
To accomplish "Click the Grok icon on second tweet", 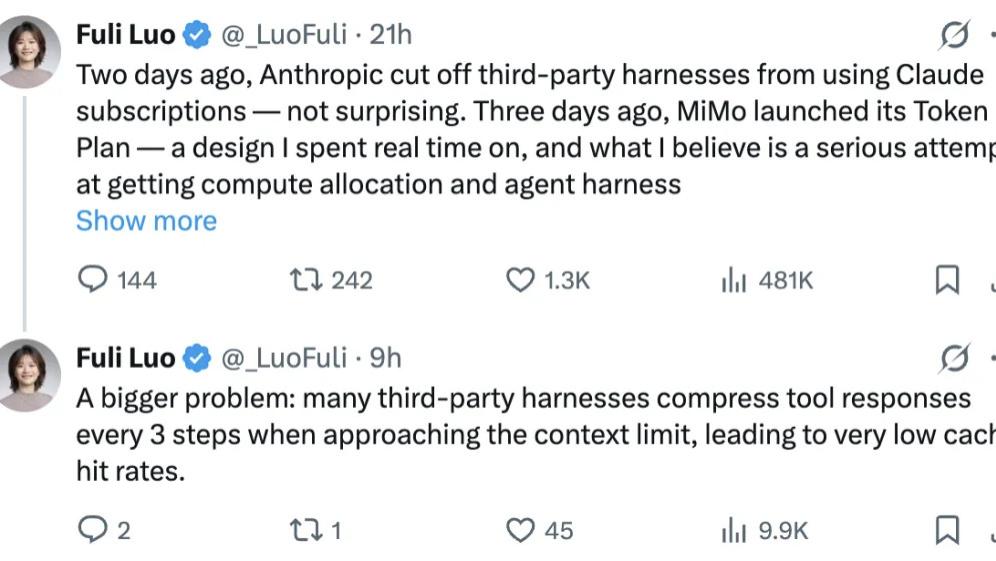I will point(955,357).
